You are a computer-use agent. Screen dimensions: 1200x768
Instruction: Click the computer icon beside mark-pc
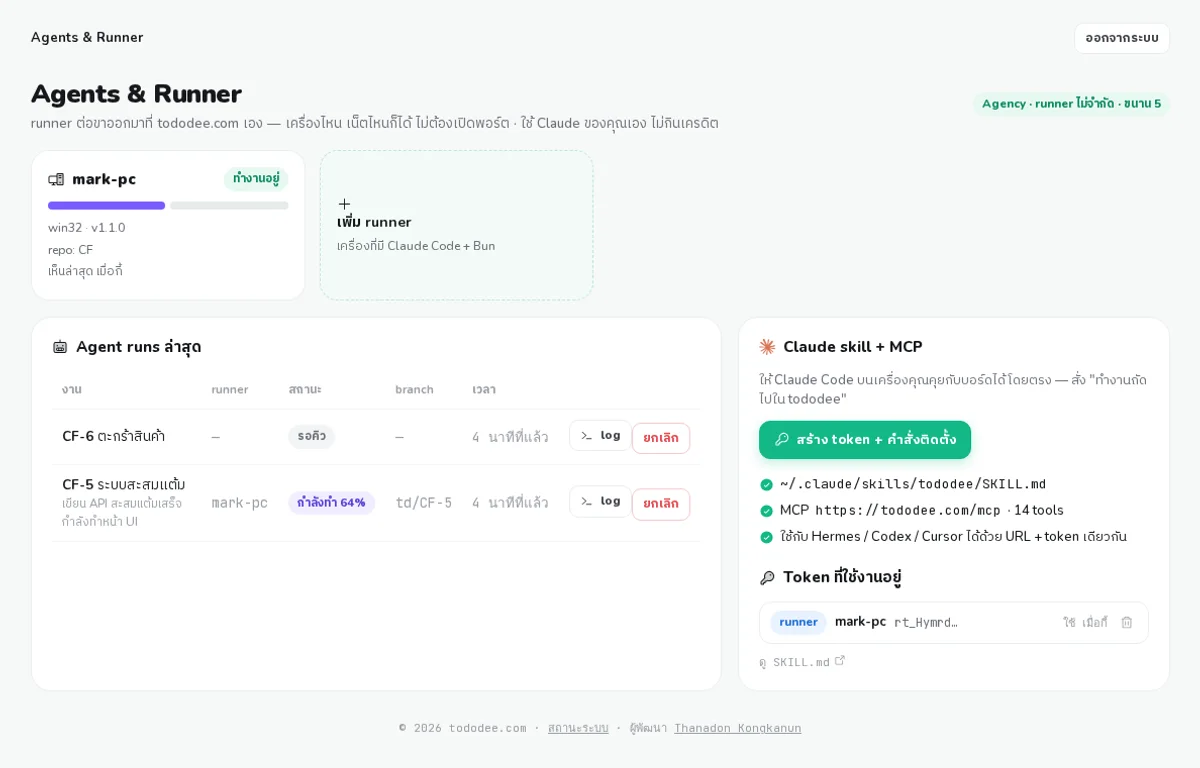pyautogui.click(x=56, y=180)
